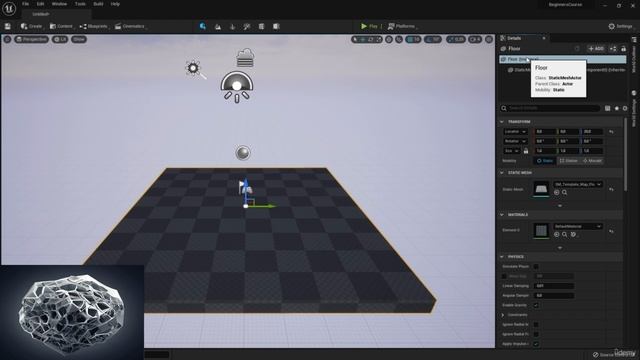This screenshot has width=640, height=360.
Task: Open the Help menu
Action: click(116, 4)
